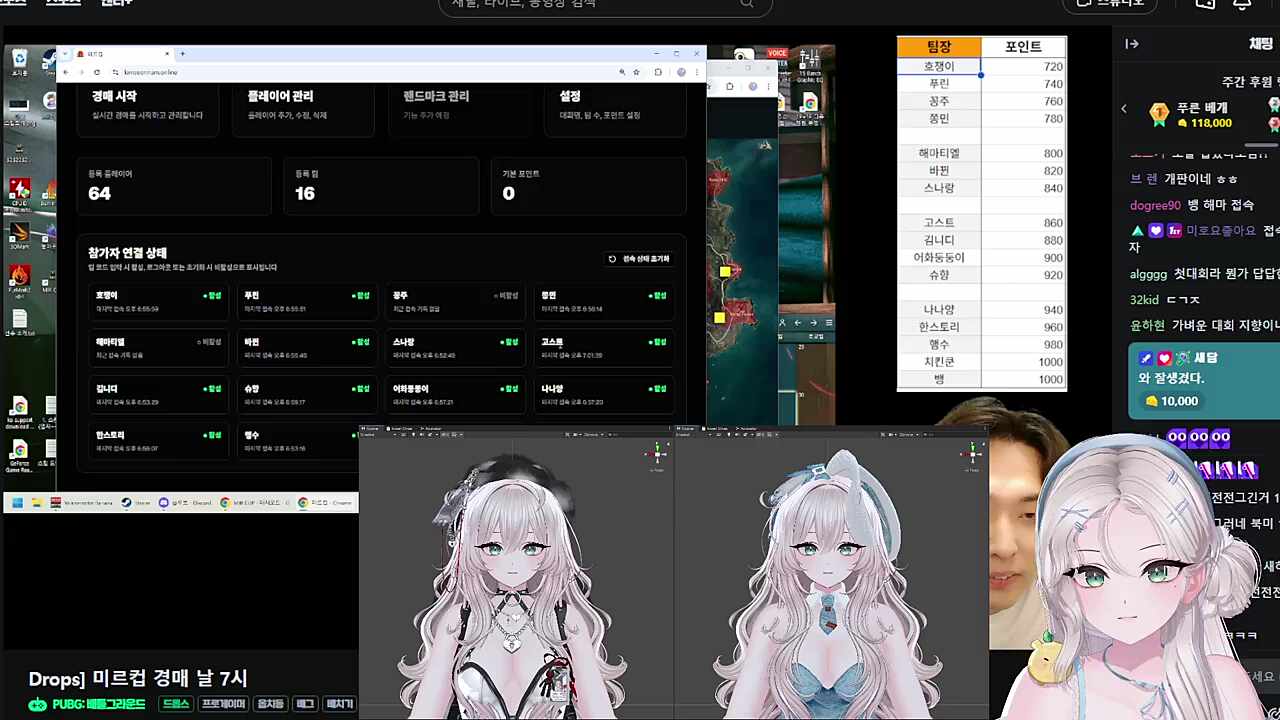Click the browser reload icon
Screen dimensions: 1280x720
pos(97,72)
